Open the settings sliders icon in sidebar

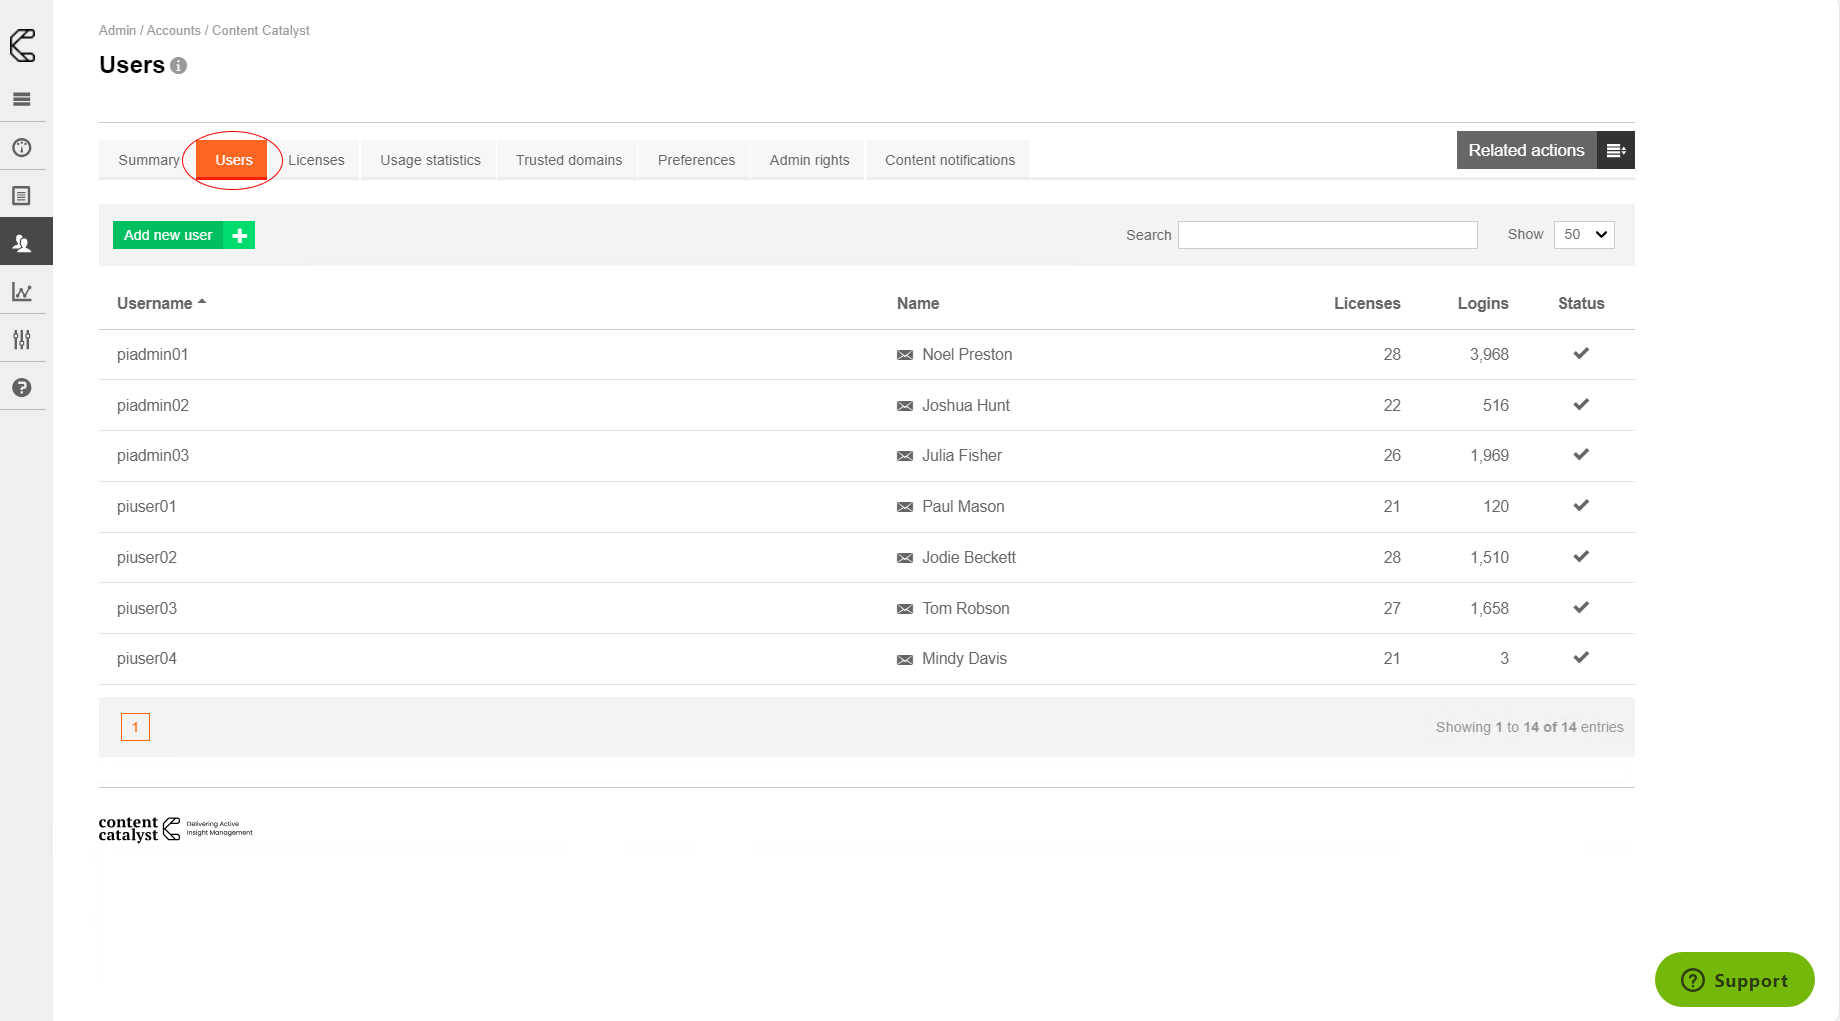click(22, 340)
